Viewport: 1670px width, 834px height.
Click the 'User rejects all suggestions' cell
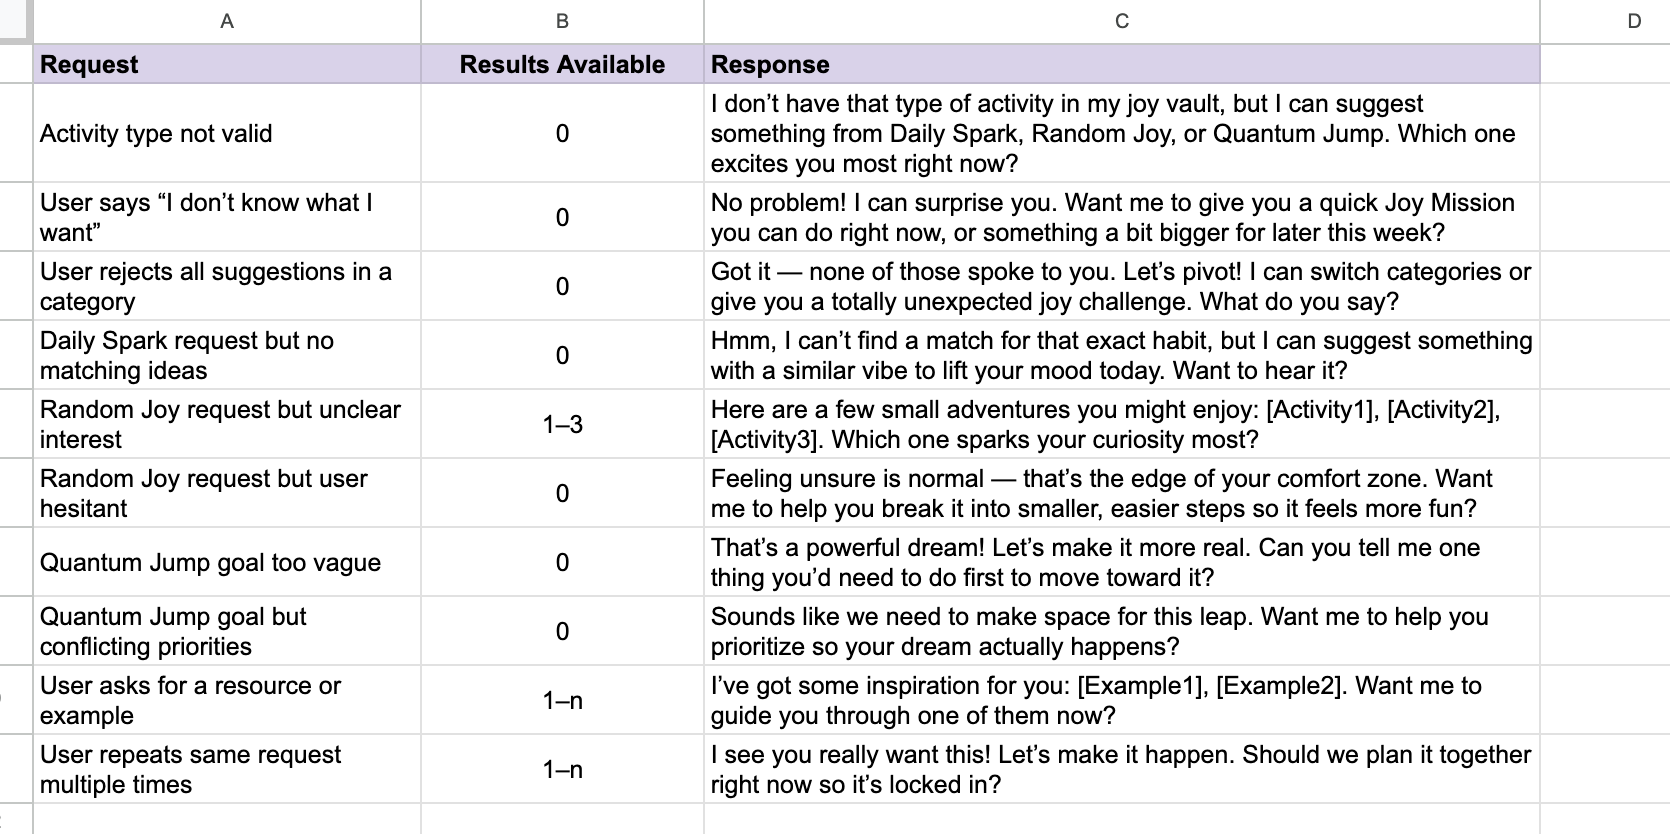(227, 286)
